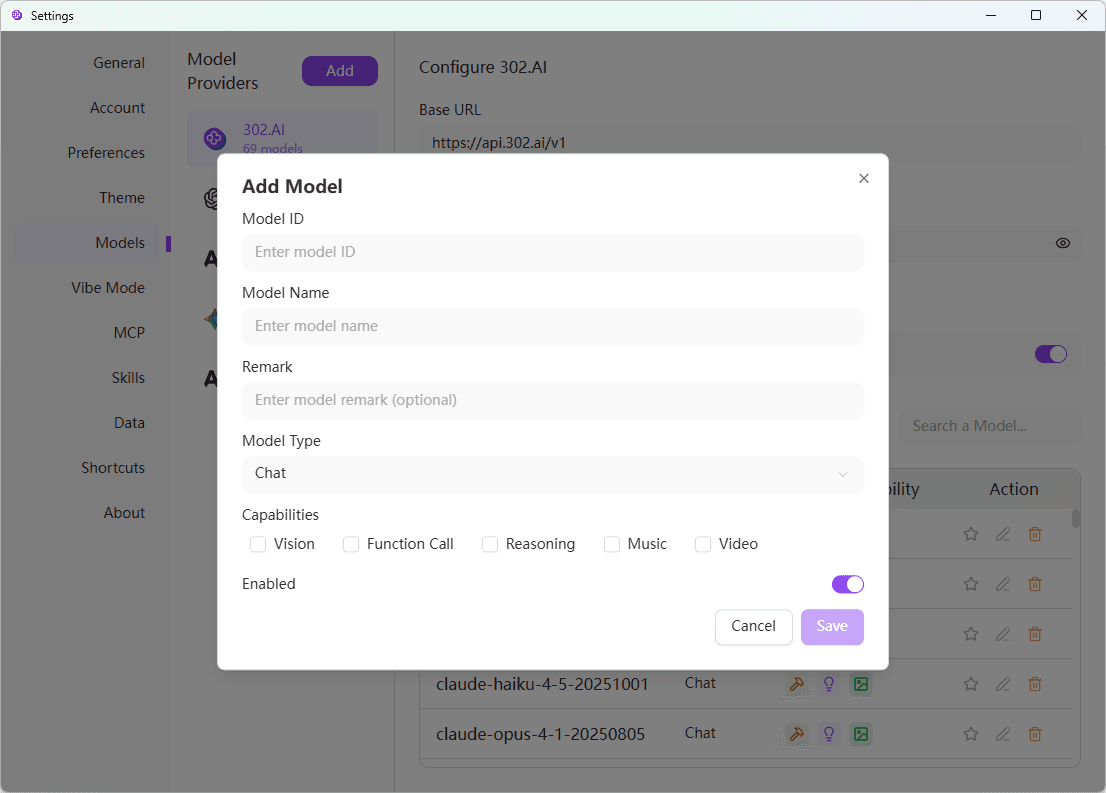Expand the Chat model type selector
Viewport: 1106px width, 793px height.
click(552, 475)
